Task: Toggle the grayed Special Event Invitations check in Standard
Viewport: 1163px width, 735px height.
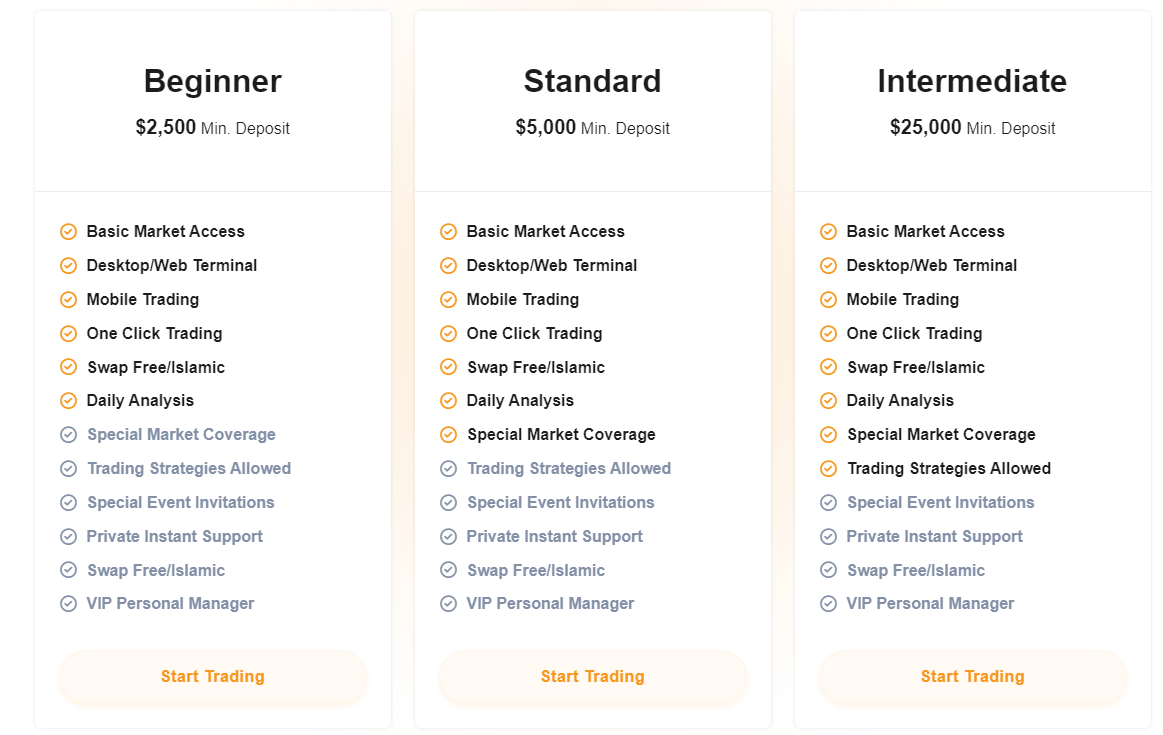Action: [448, 502]
